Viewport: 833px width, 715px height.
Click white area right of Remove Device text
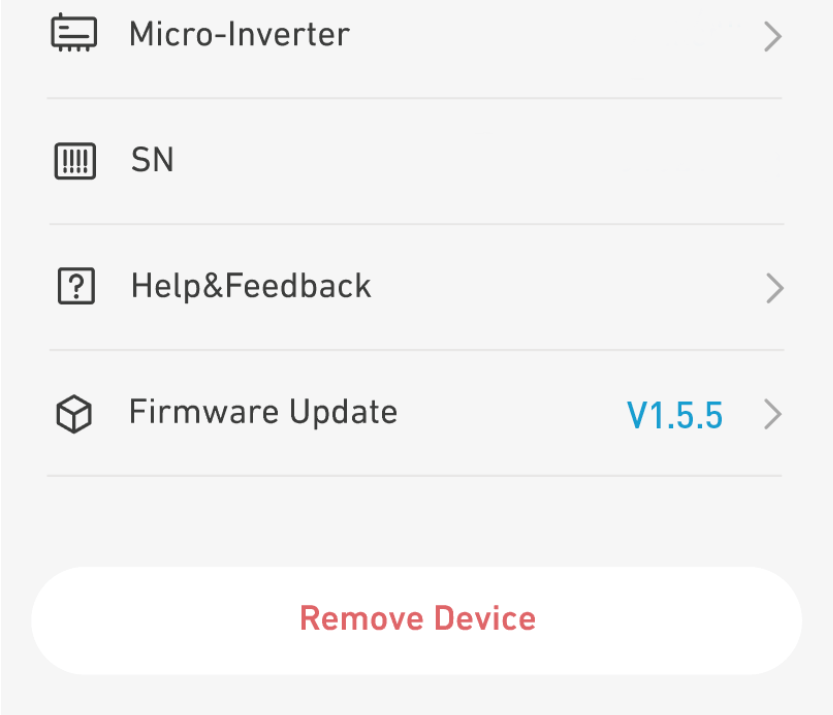click(670, 620)
